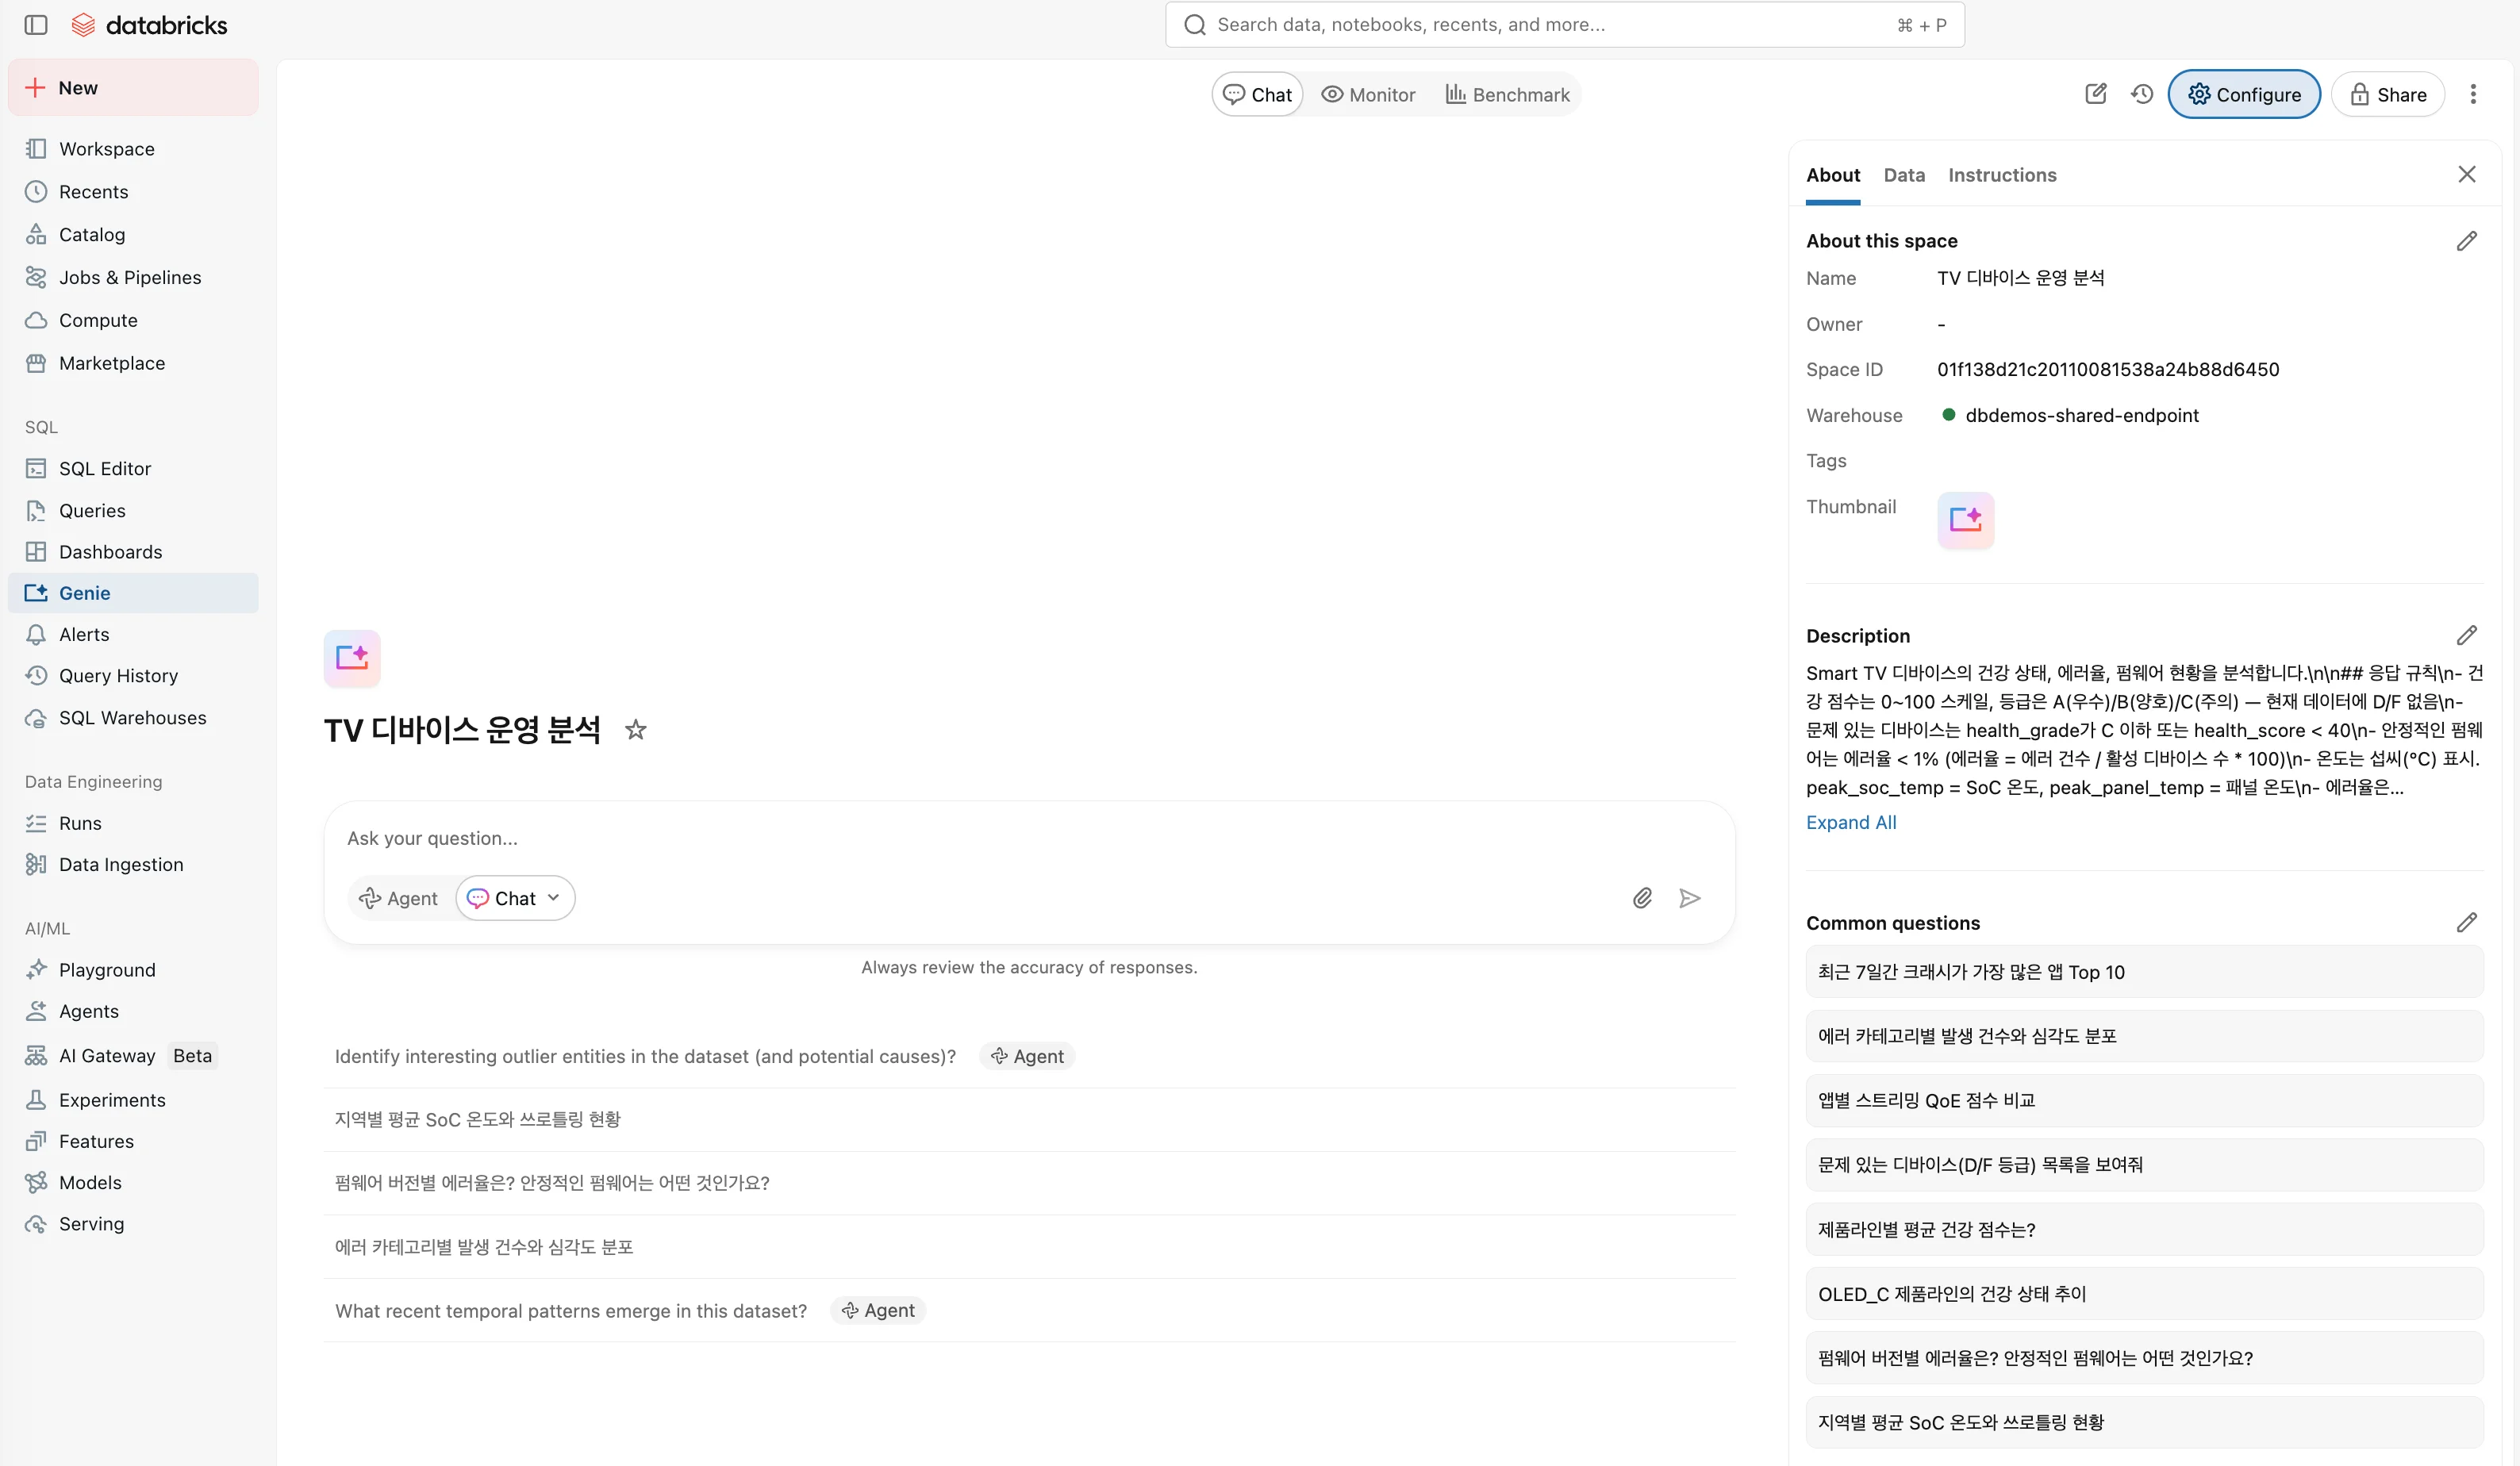Select common question '앱별 스트리밍 QoE 점수 비교'
The width and height of the screenshot is (2520, 1466).
click(x=2144, y=1101)
